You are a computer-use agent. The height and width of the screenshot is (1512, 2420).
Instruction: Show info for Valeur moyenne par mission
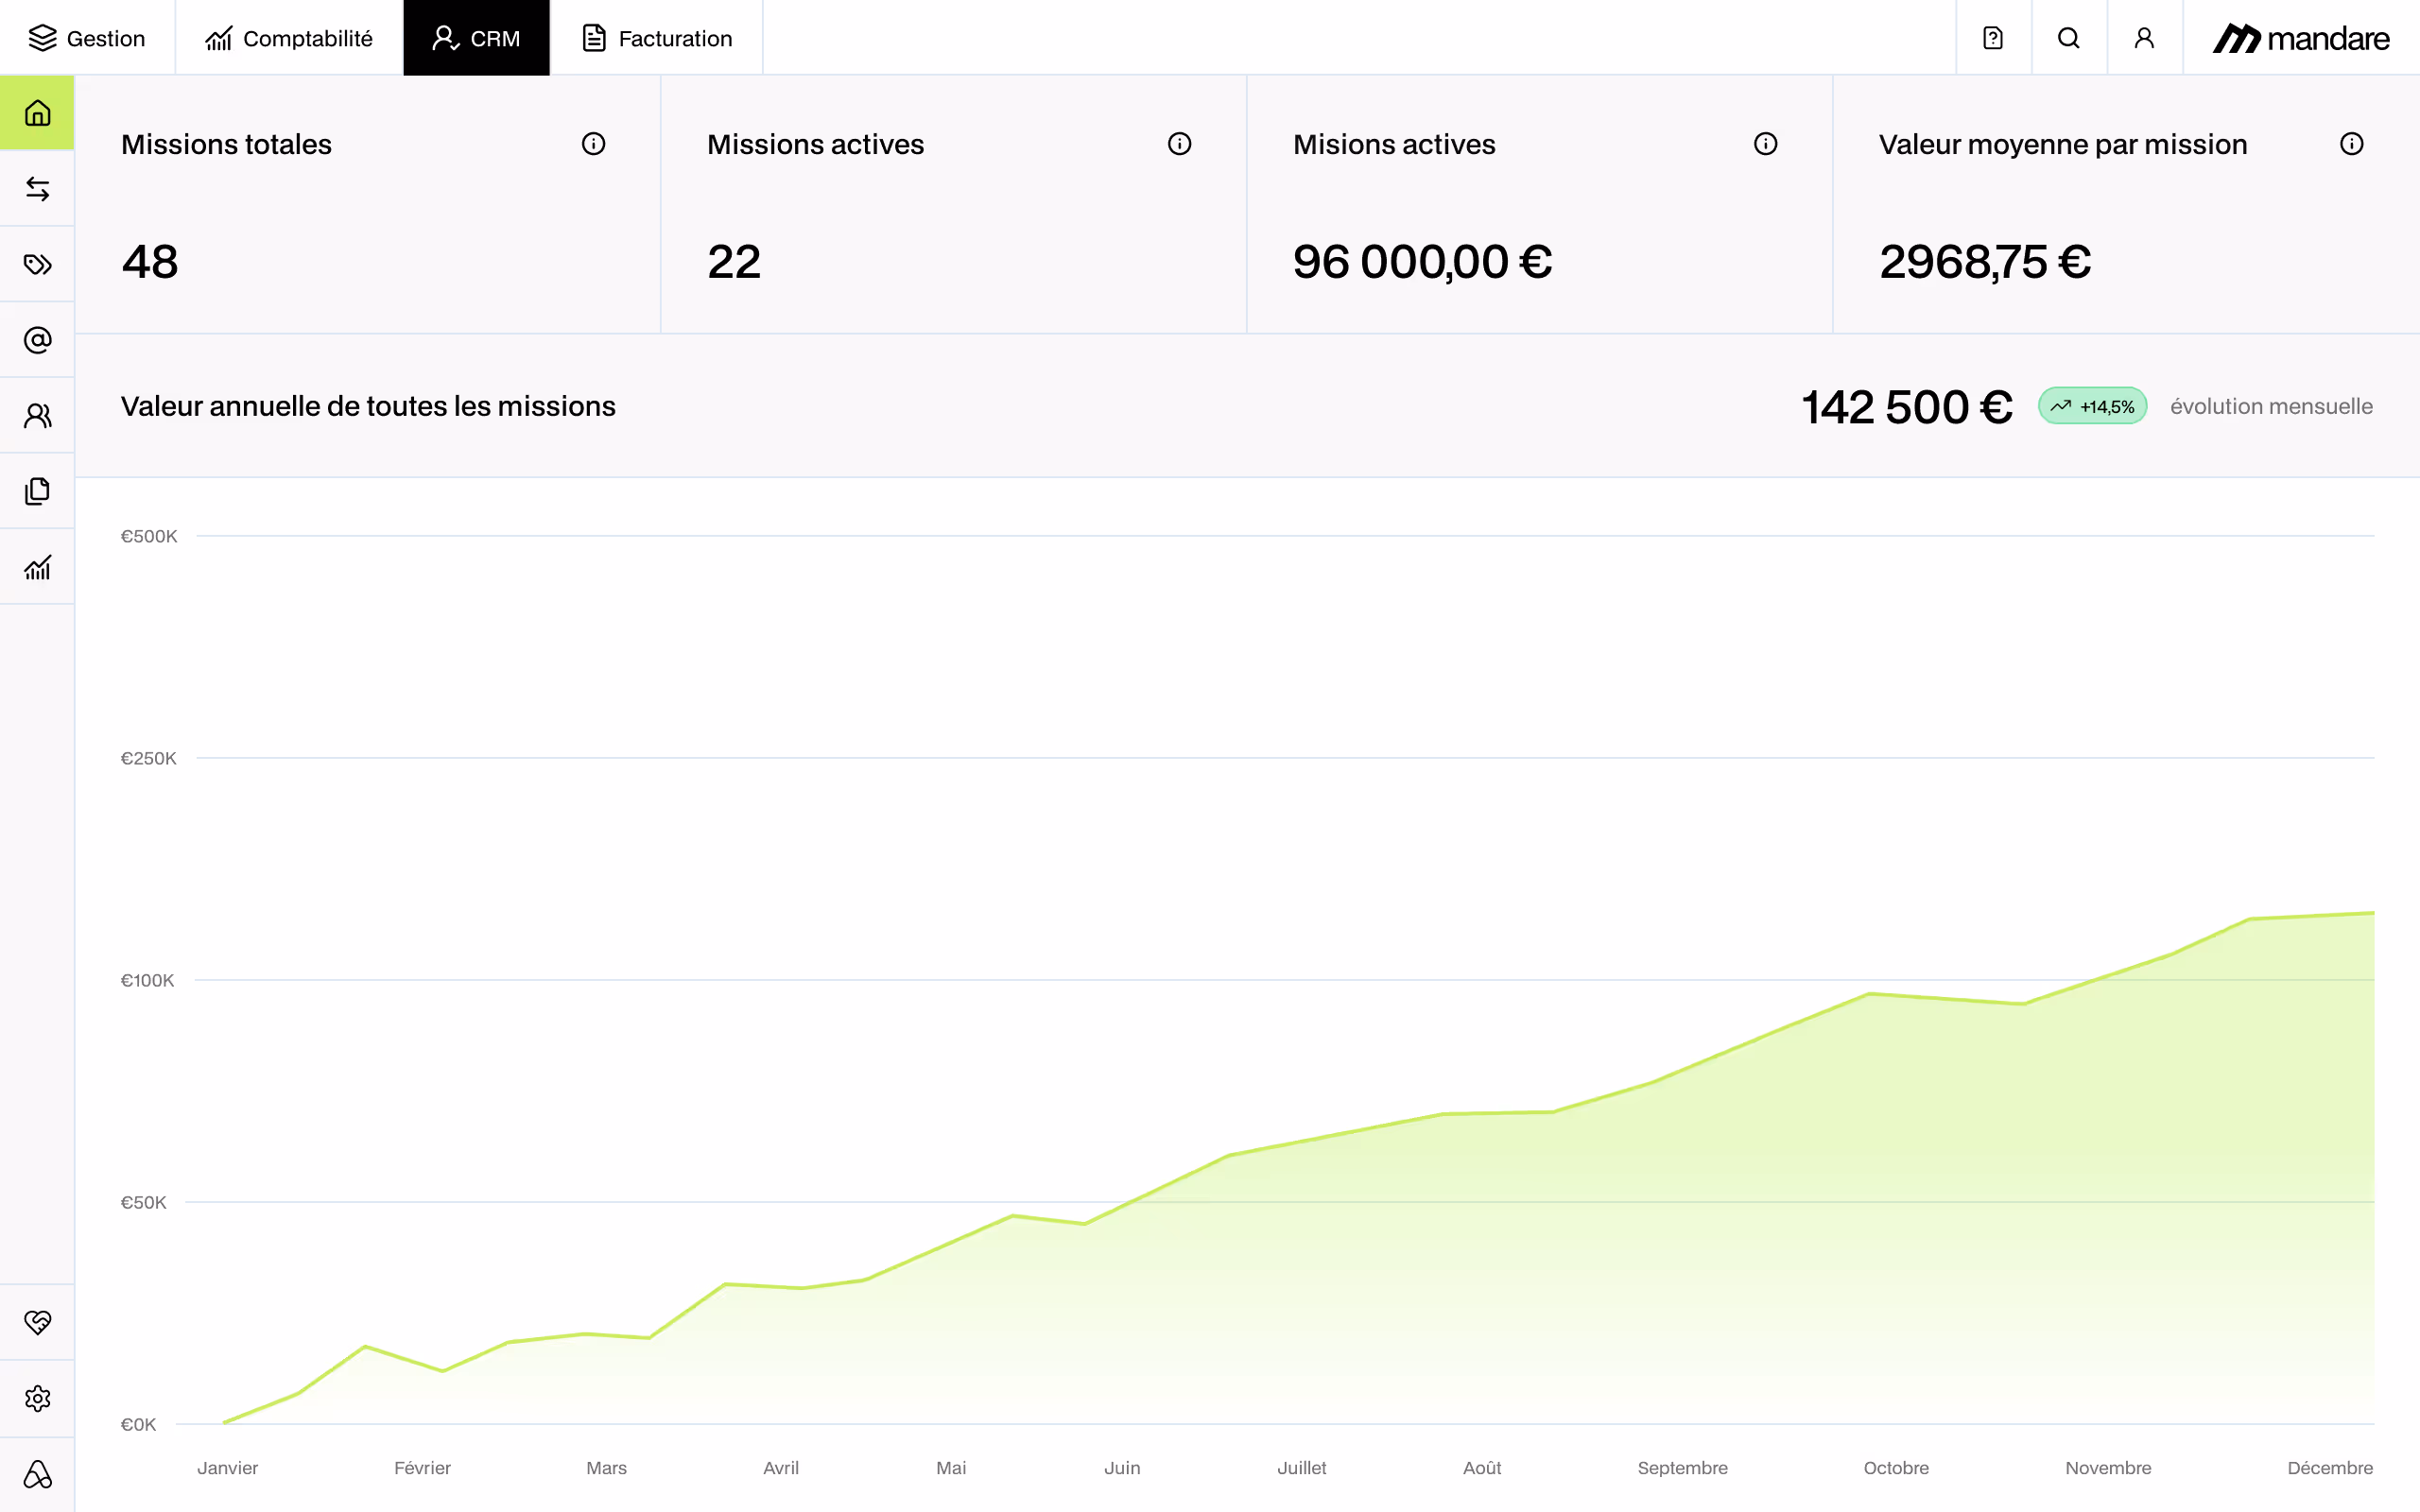coord(2351,144)
